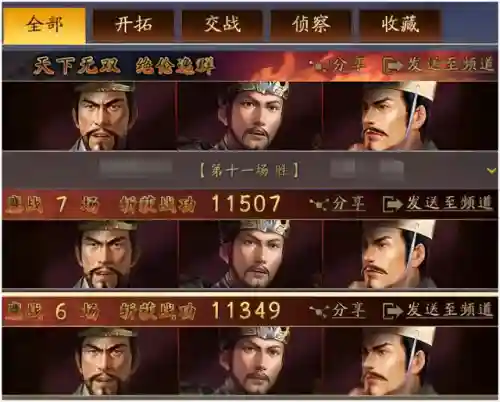Send the 11349 report to channel
The height and width of the screenshot is (402, 500).
click(438, 310)
